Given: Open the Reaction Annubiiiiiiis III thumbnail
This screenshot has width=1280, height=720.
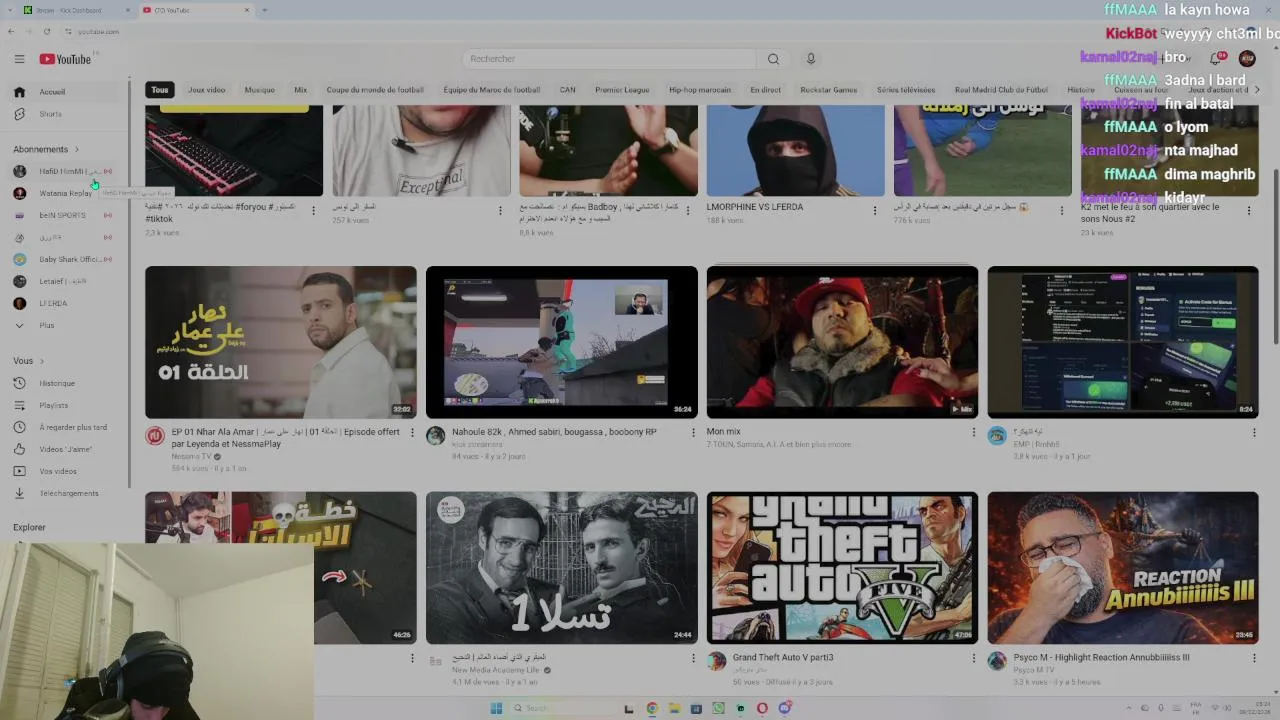Looking at the screenshot, I should (1123, 568).
